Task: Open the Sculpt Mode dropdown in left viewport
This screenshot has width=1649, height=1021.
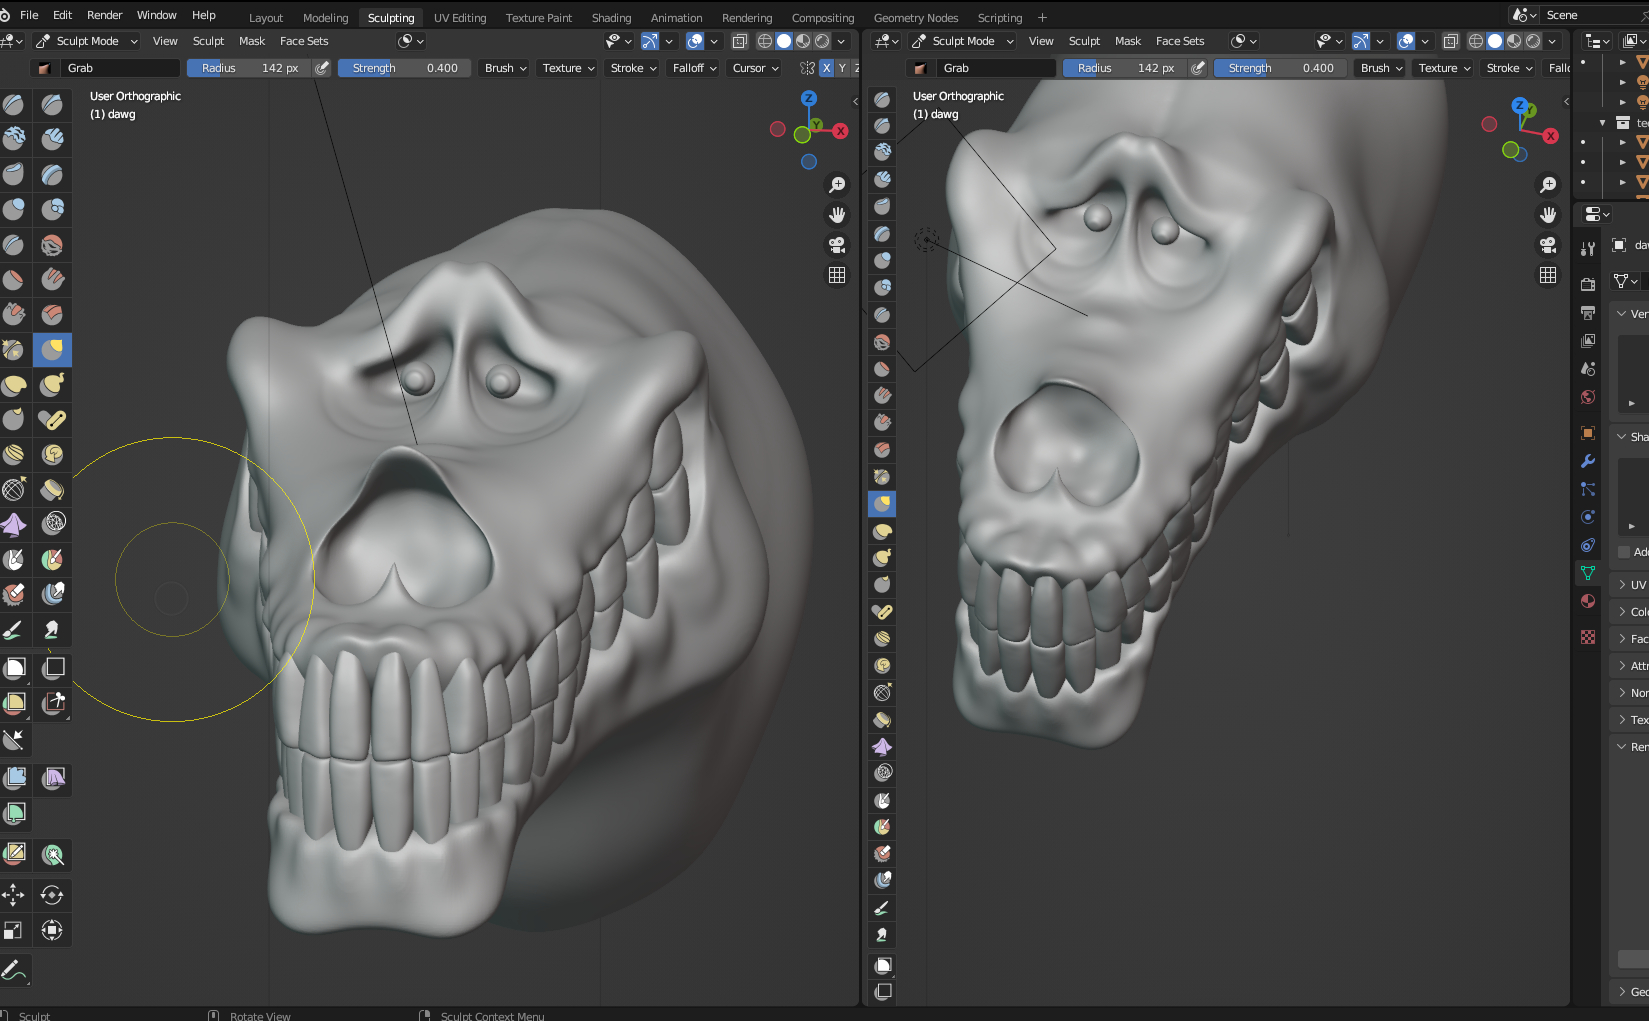Action: (x=87, y=41)
